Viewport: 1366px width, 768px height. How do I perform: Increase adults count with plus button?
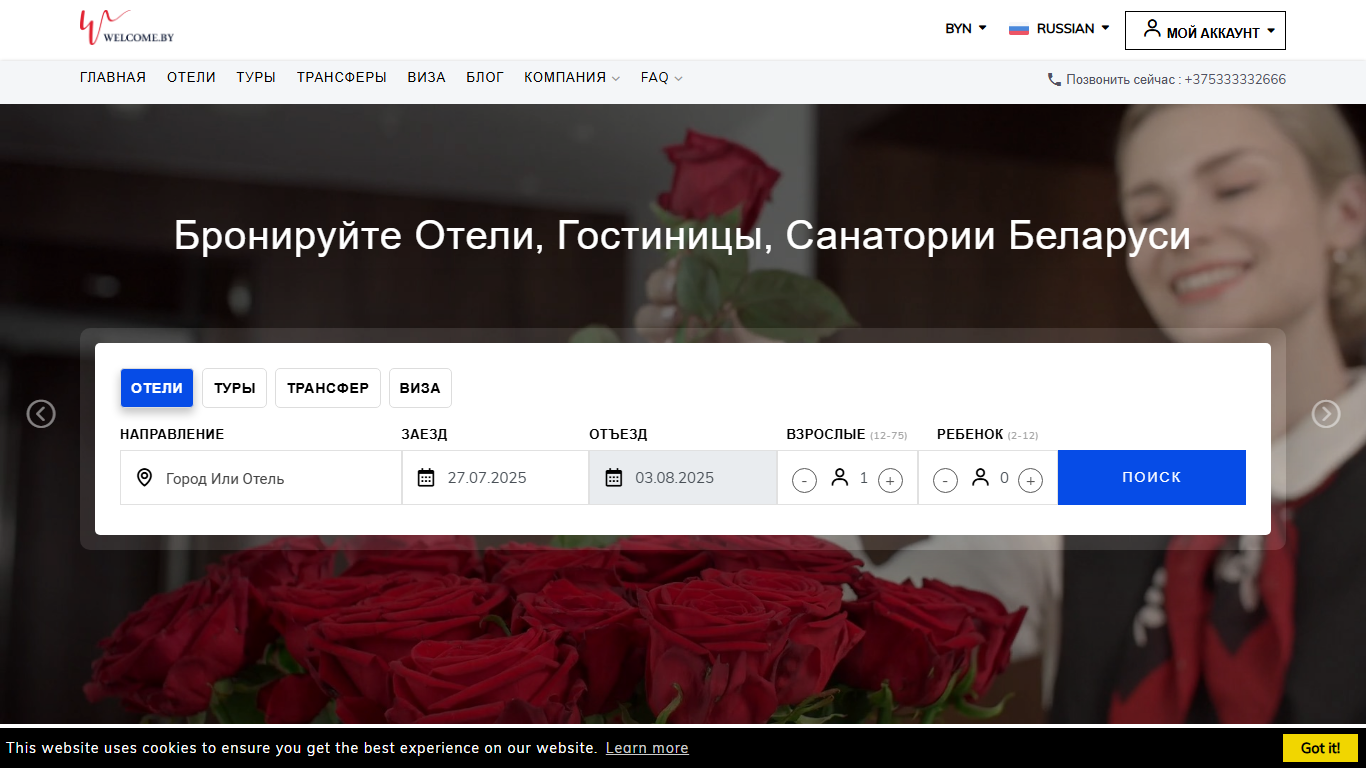[890, 481]
